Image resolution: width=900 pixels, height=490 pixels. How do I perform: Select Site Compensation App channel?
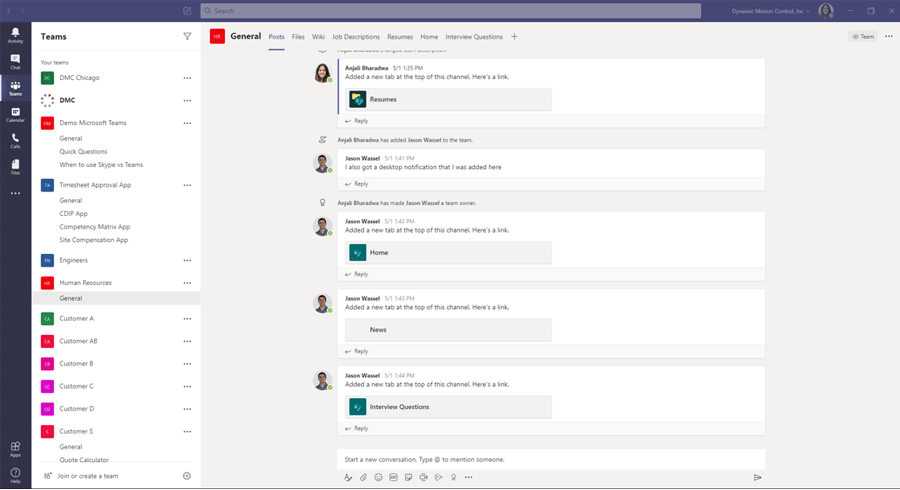94,240
